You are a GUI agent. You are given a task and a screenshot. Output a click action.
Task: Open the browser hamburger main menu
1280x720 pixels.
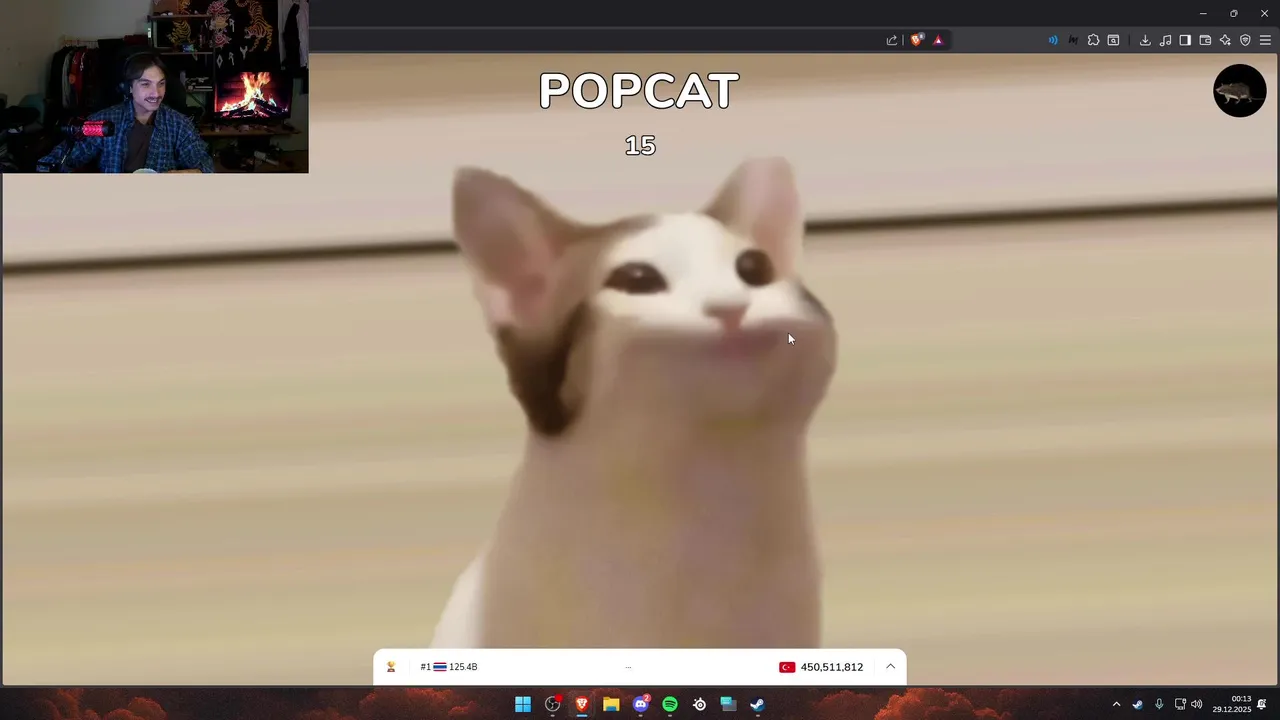pyautogui.click(x=1265, y=40)
